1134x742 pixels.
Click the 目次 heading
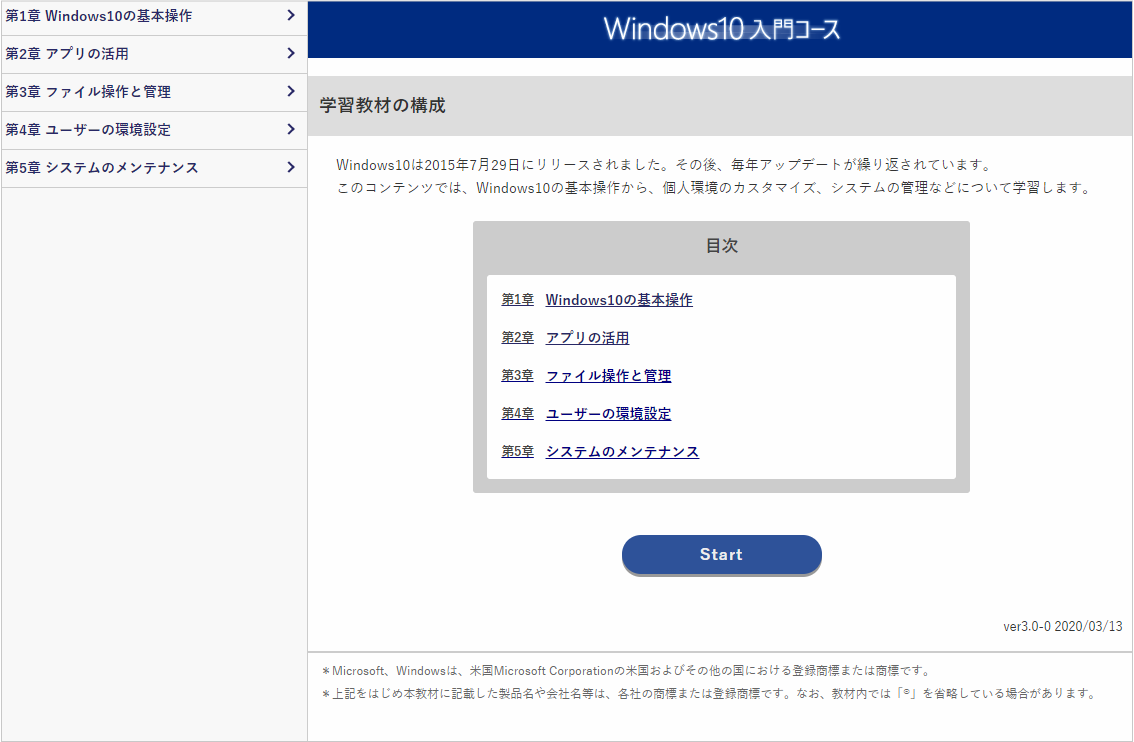(722, 246)
